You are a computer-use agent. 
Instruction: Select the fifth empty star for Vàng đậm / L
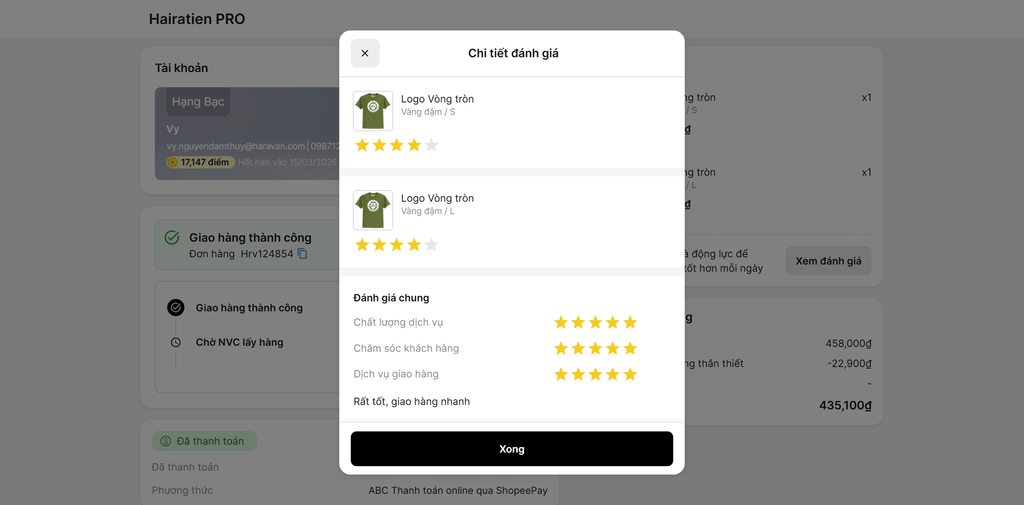431,245
